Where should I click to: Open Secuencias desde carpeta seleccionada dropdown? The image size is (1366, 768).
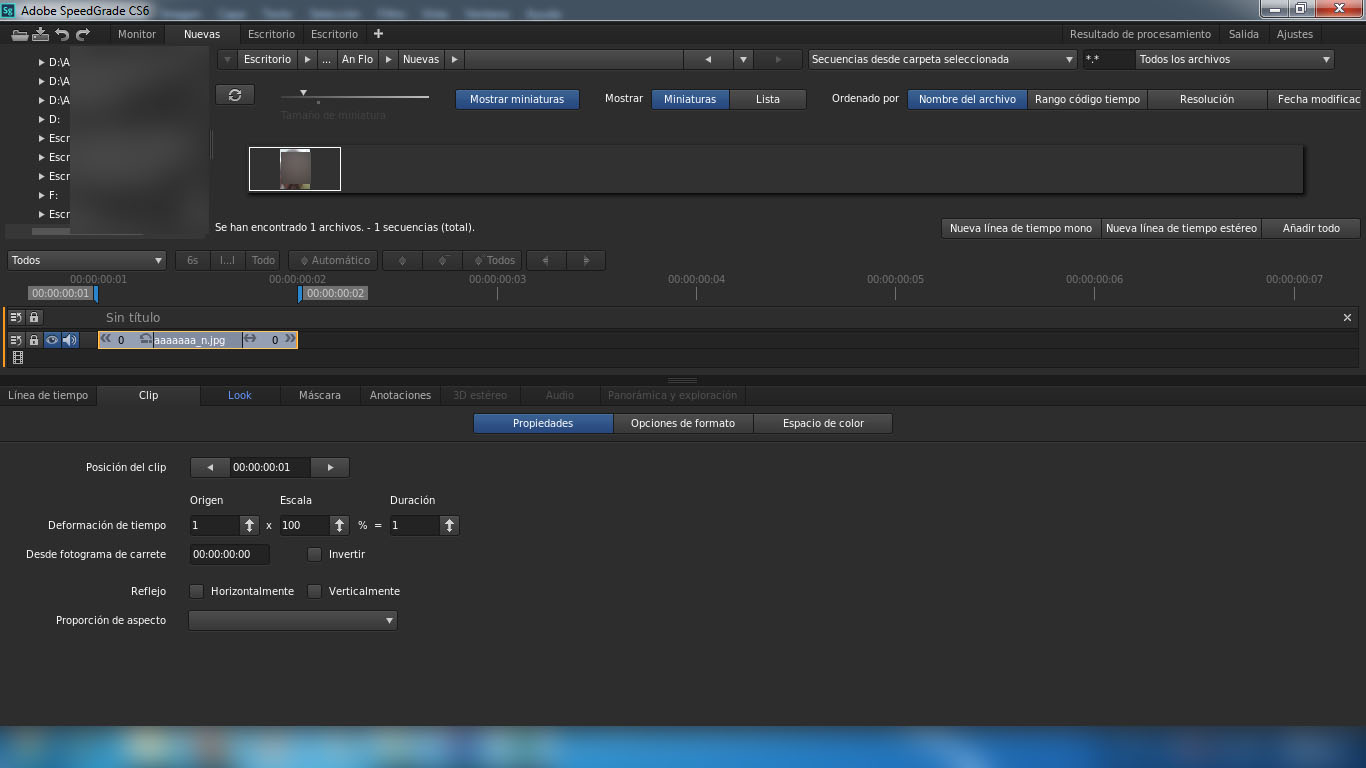(942, 59)
